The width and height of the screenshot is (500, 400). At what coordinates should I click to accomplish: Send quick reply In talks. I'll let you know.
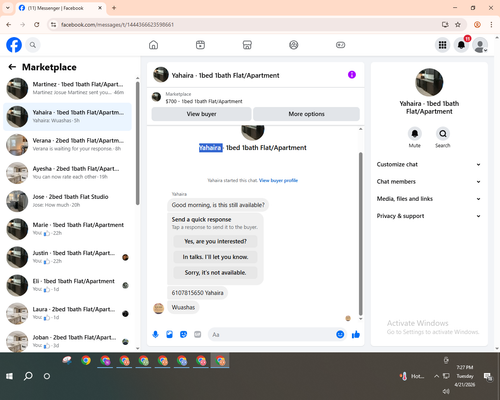coord(215,257)
